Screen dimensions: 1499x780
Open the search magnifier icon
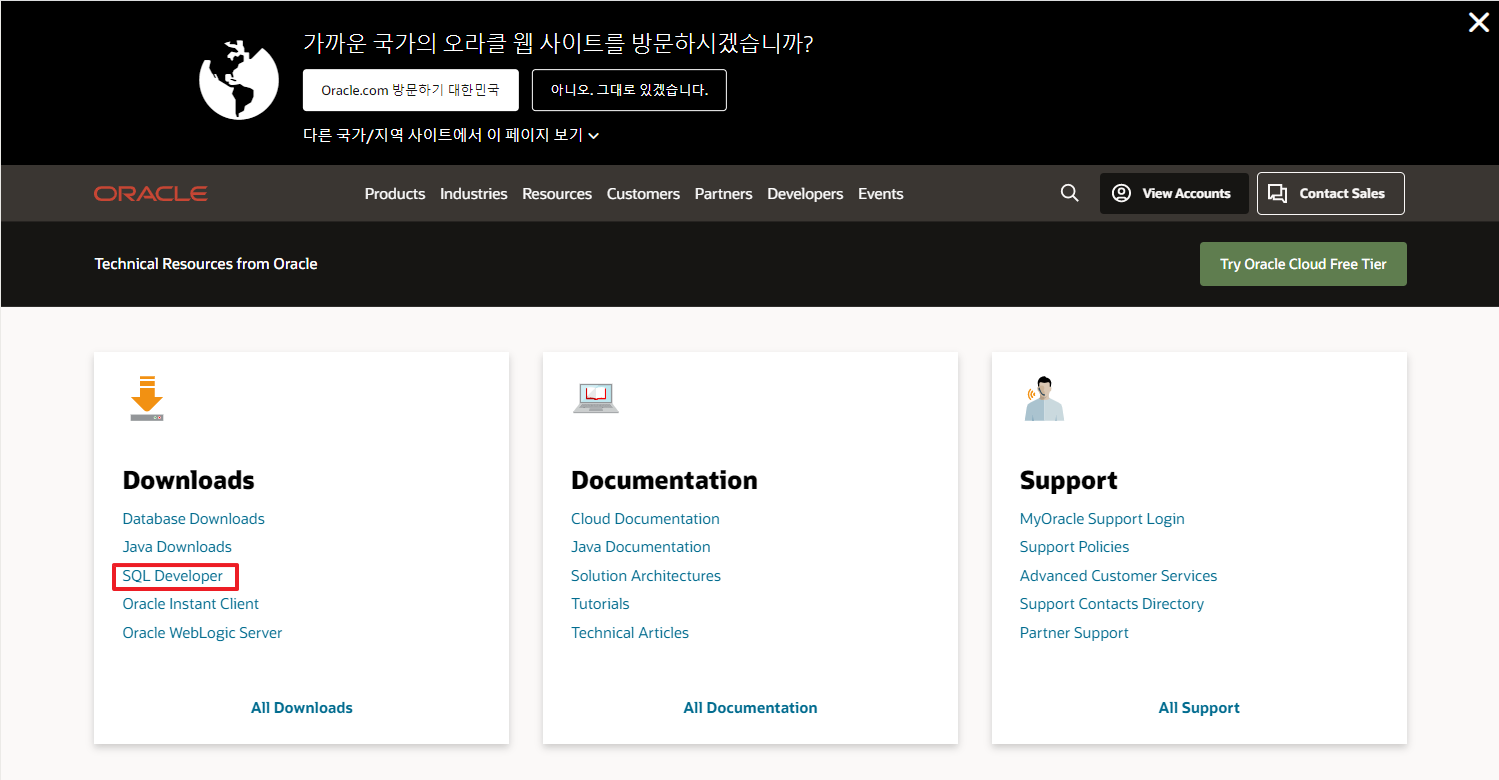[1069, 193]
